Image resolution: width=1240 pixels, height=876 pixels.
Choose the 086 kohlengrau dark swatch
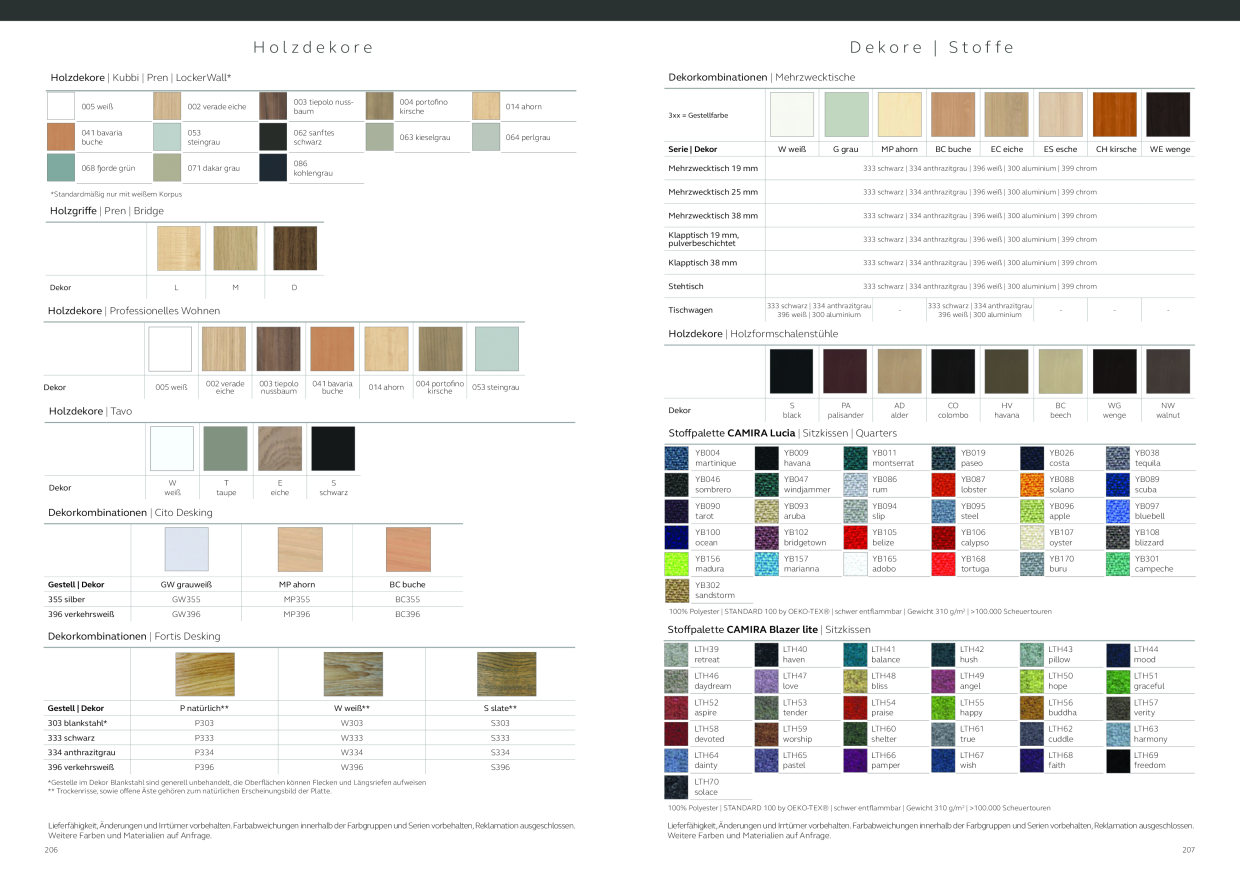point(273,168)
